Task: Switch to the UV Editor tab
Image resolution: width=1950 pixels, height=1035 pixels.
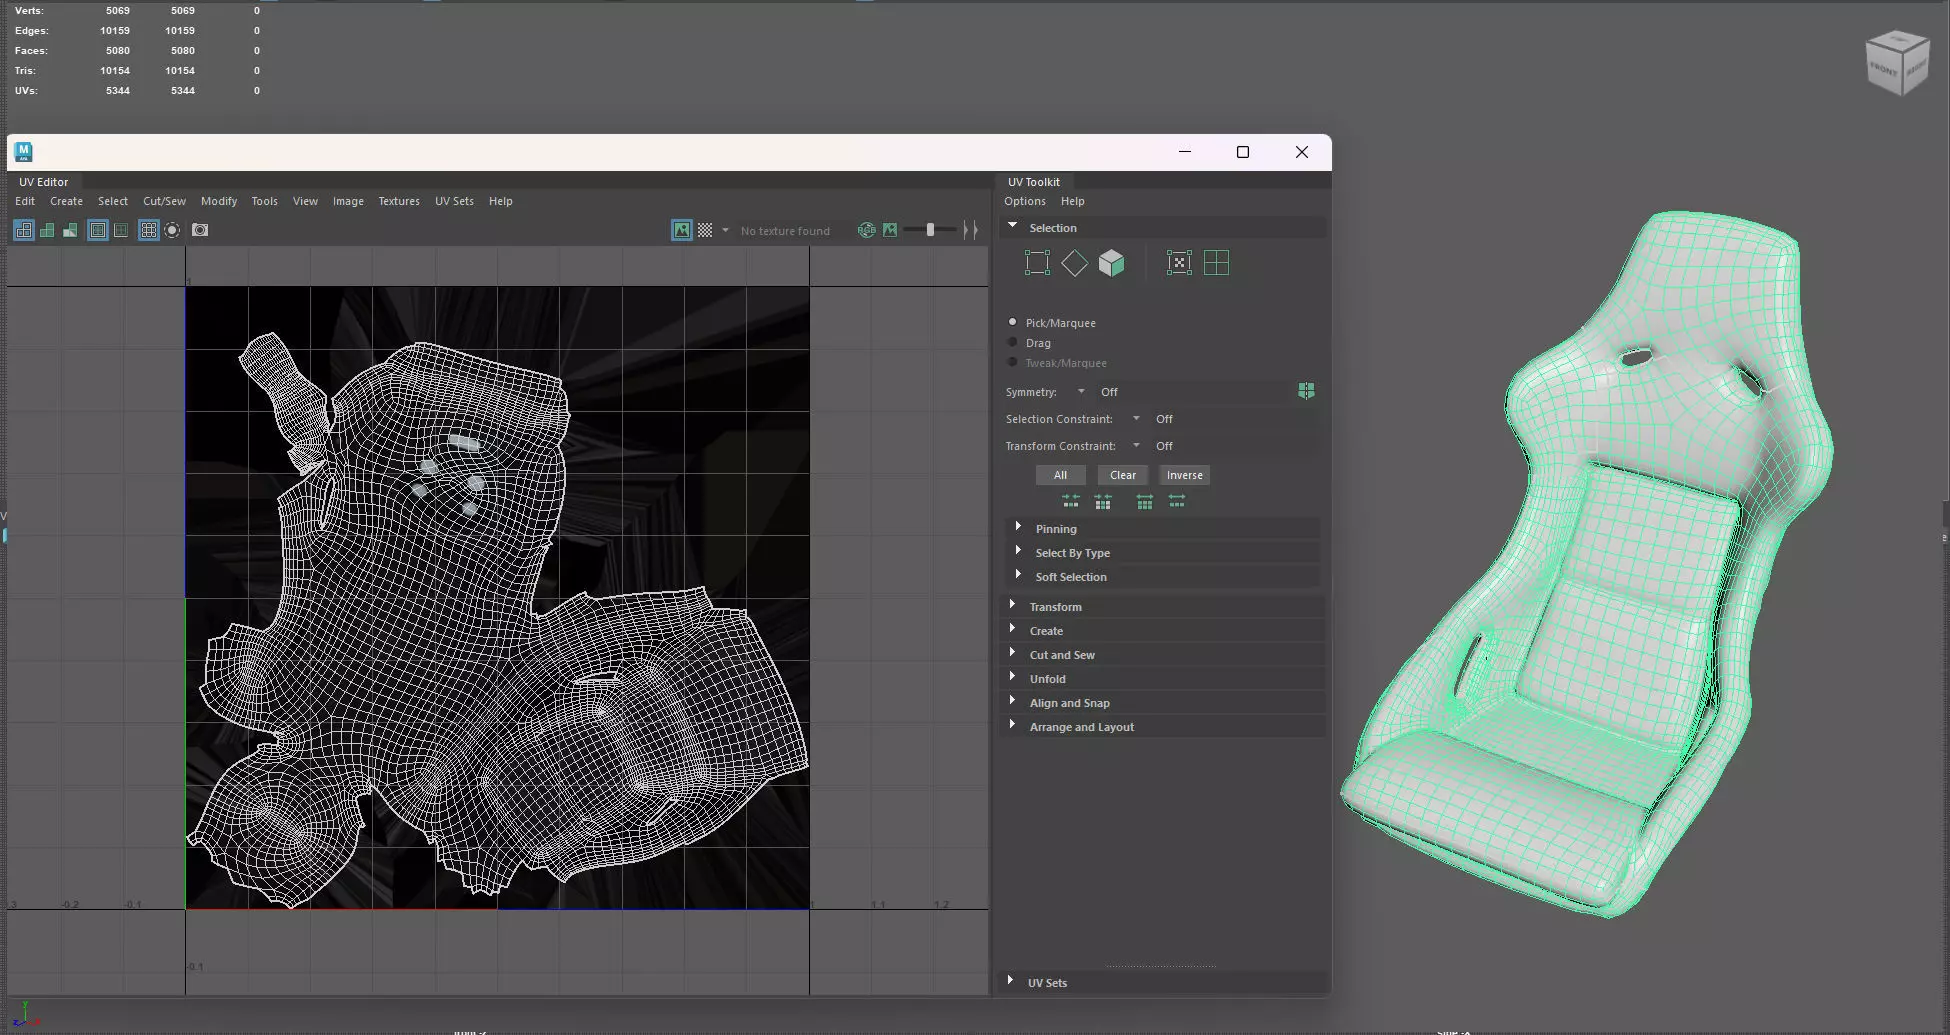Action: pos(44,182)
